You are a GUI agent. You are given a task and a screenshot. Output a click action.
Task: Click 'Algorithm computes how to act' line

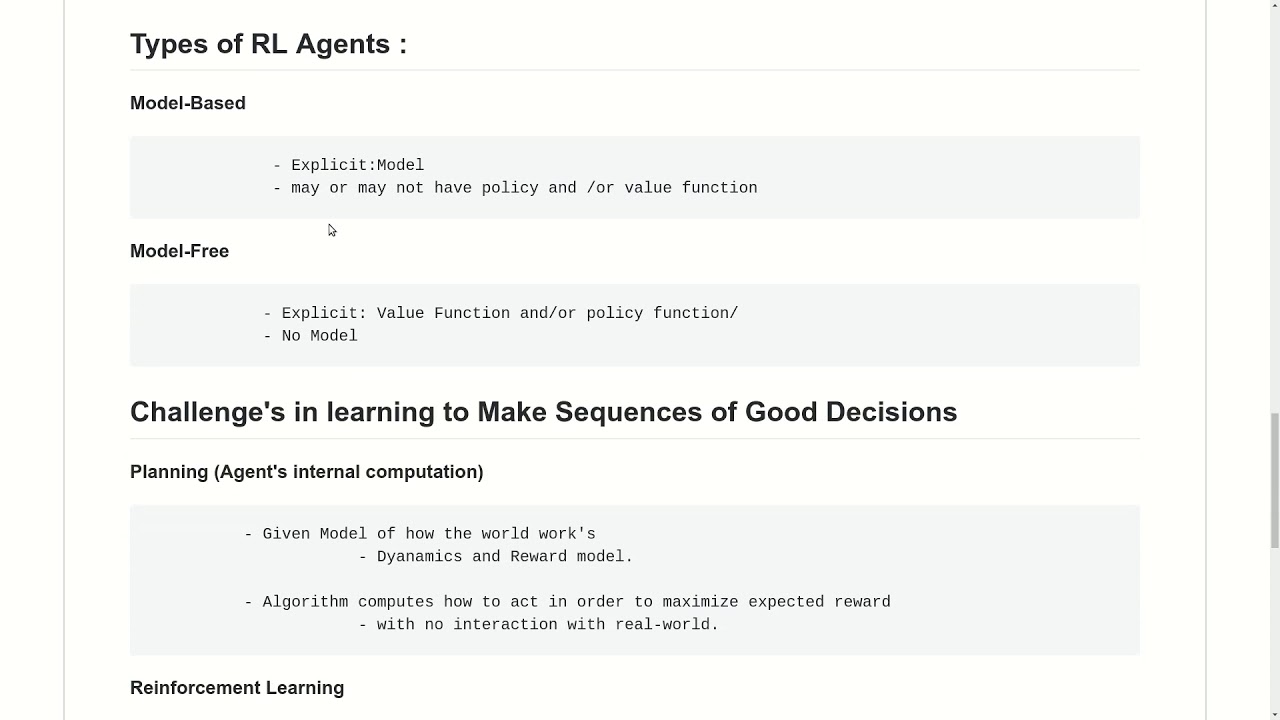click(567, 602)
